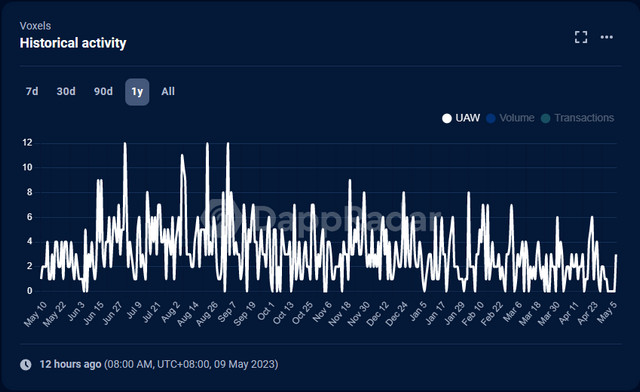Toggle the UAW series in the legend
640x392 pixels.
[x=461, y=118]
